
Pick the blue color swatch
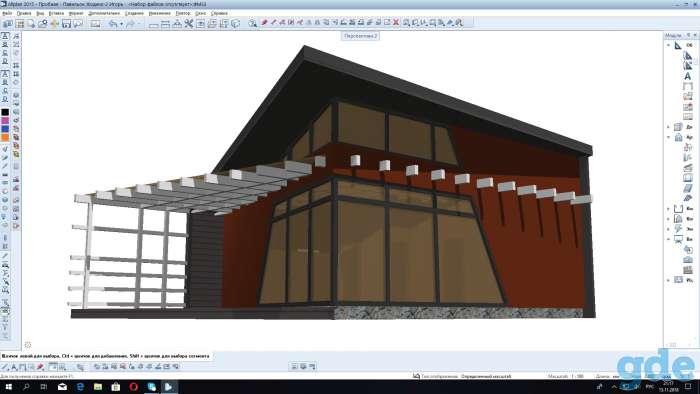point(5,129)
